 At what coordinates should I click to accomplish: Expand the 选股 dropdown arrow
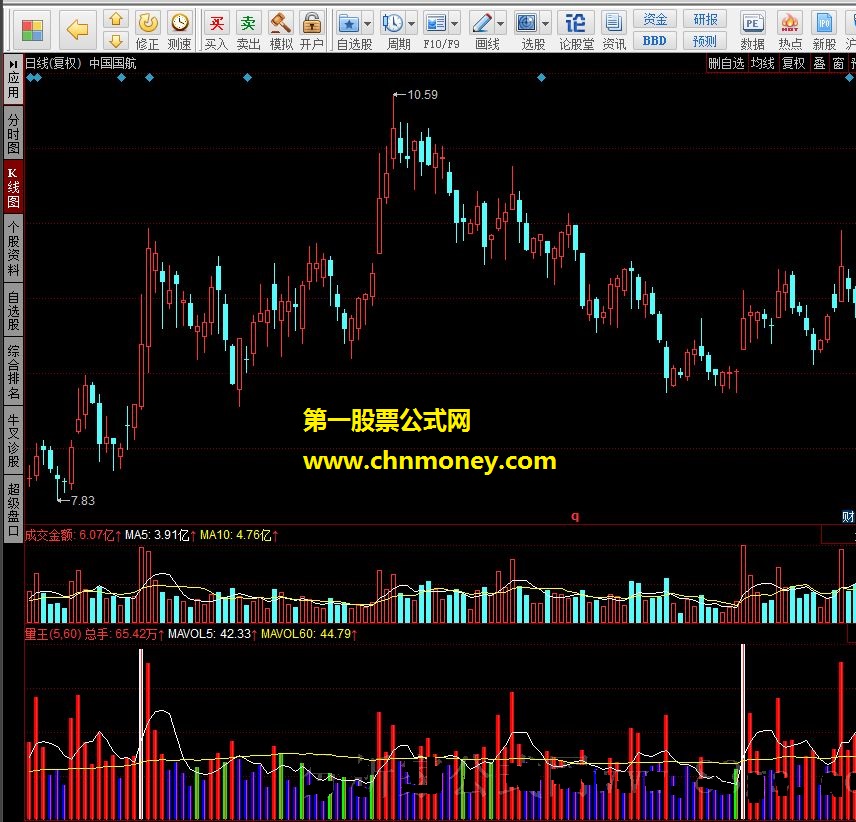(545, 24)
